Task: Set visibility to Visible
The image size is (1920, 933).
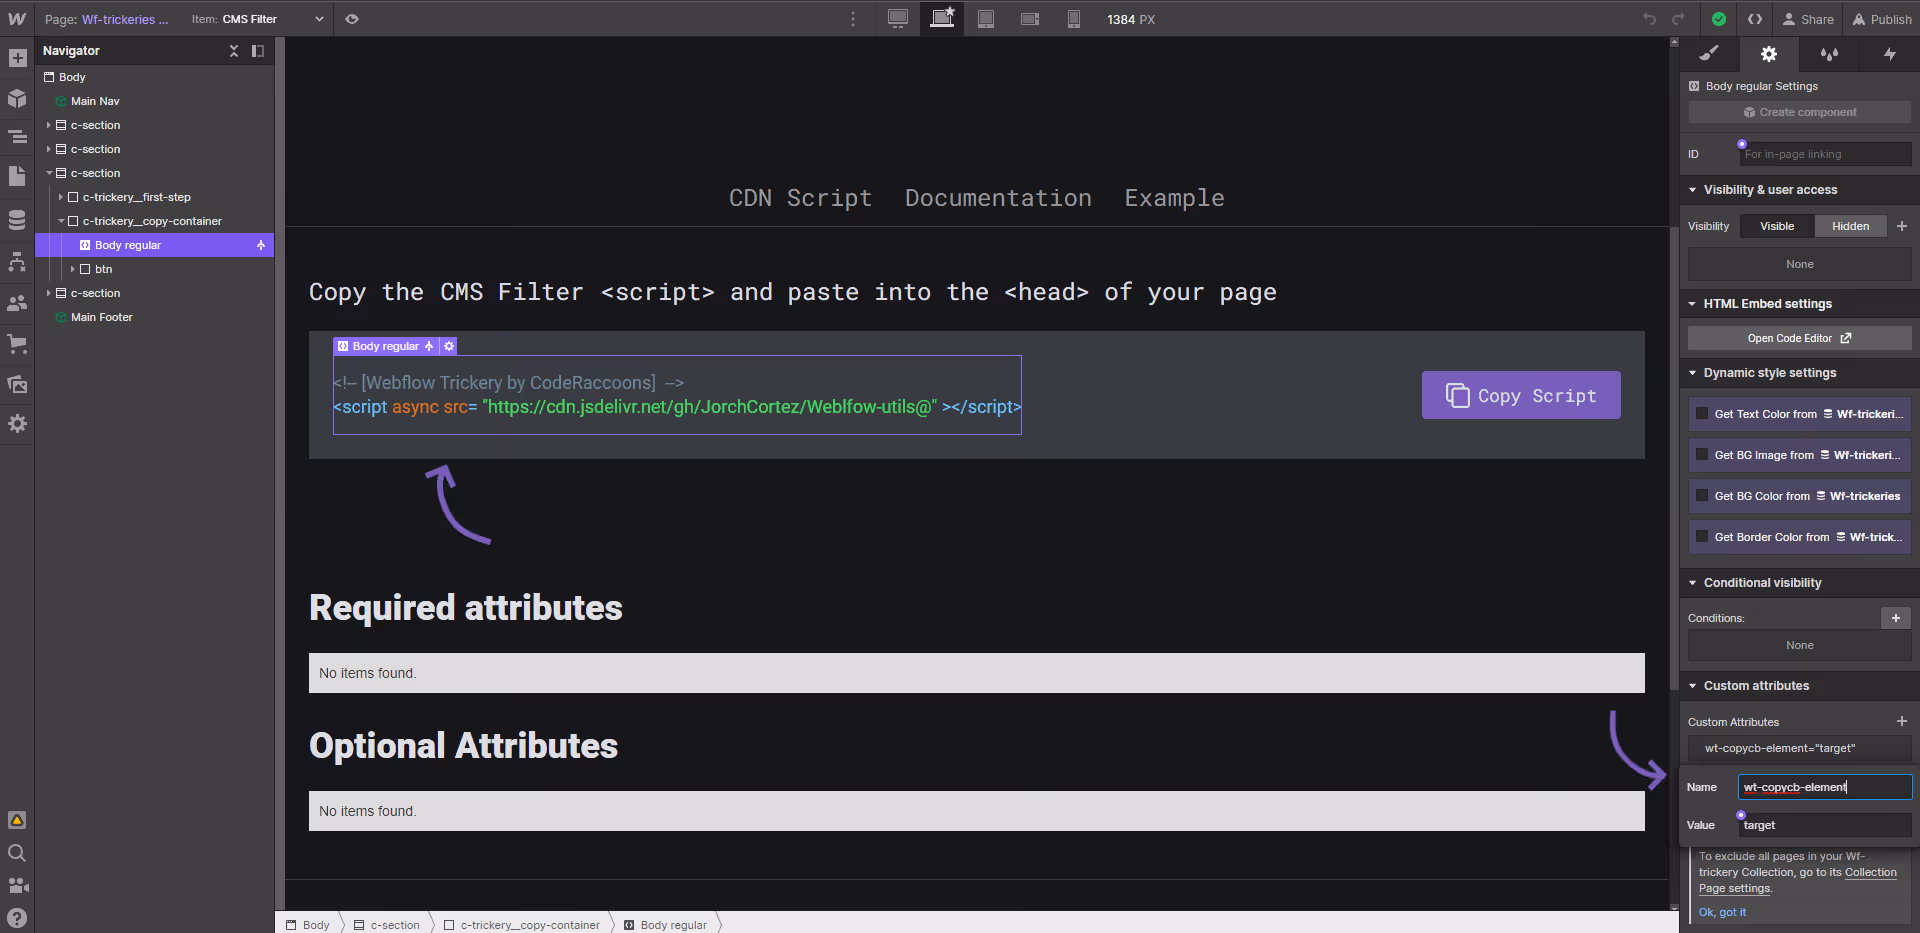Action: (x=1777, y=226)
